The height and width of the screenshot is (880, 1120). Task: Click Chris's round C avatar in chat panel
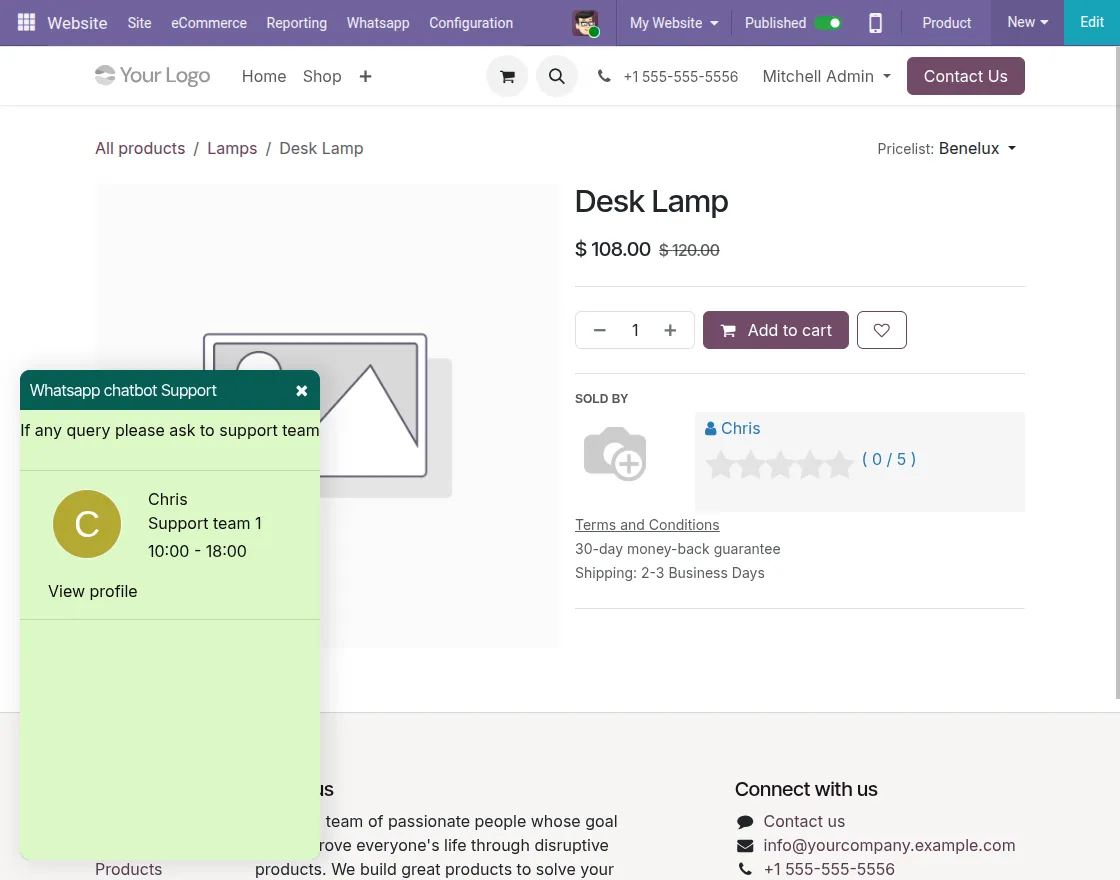pos(87,524)
